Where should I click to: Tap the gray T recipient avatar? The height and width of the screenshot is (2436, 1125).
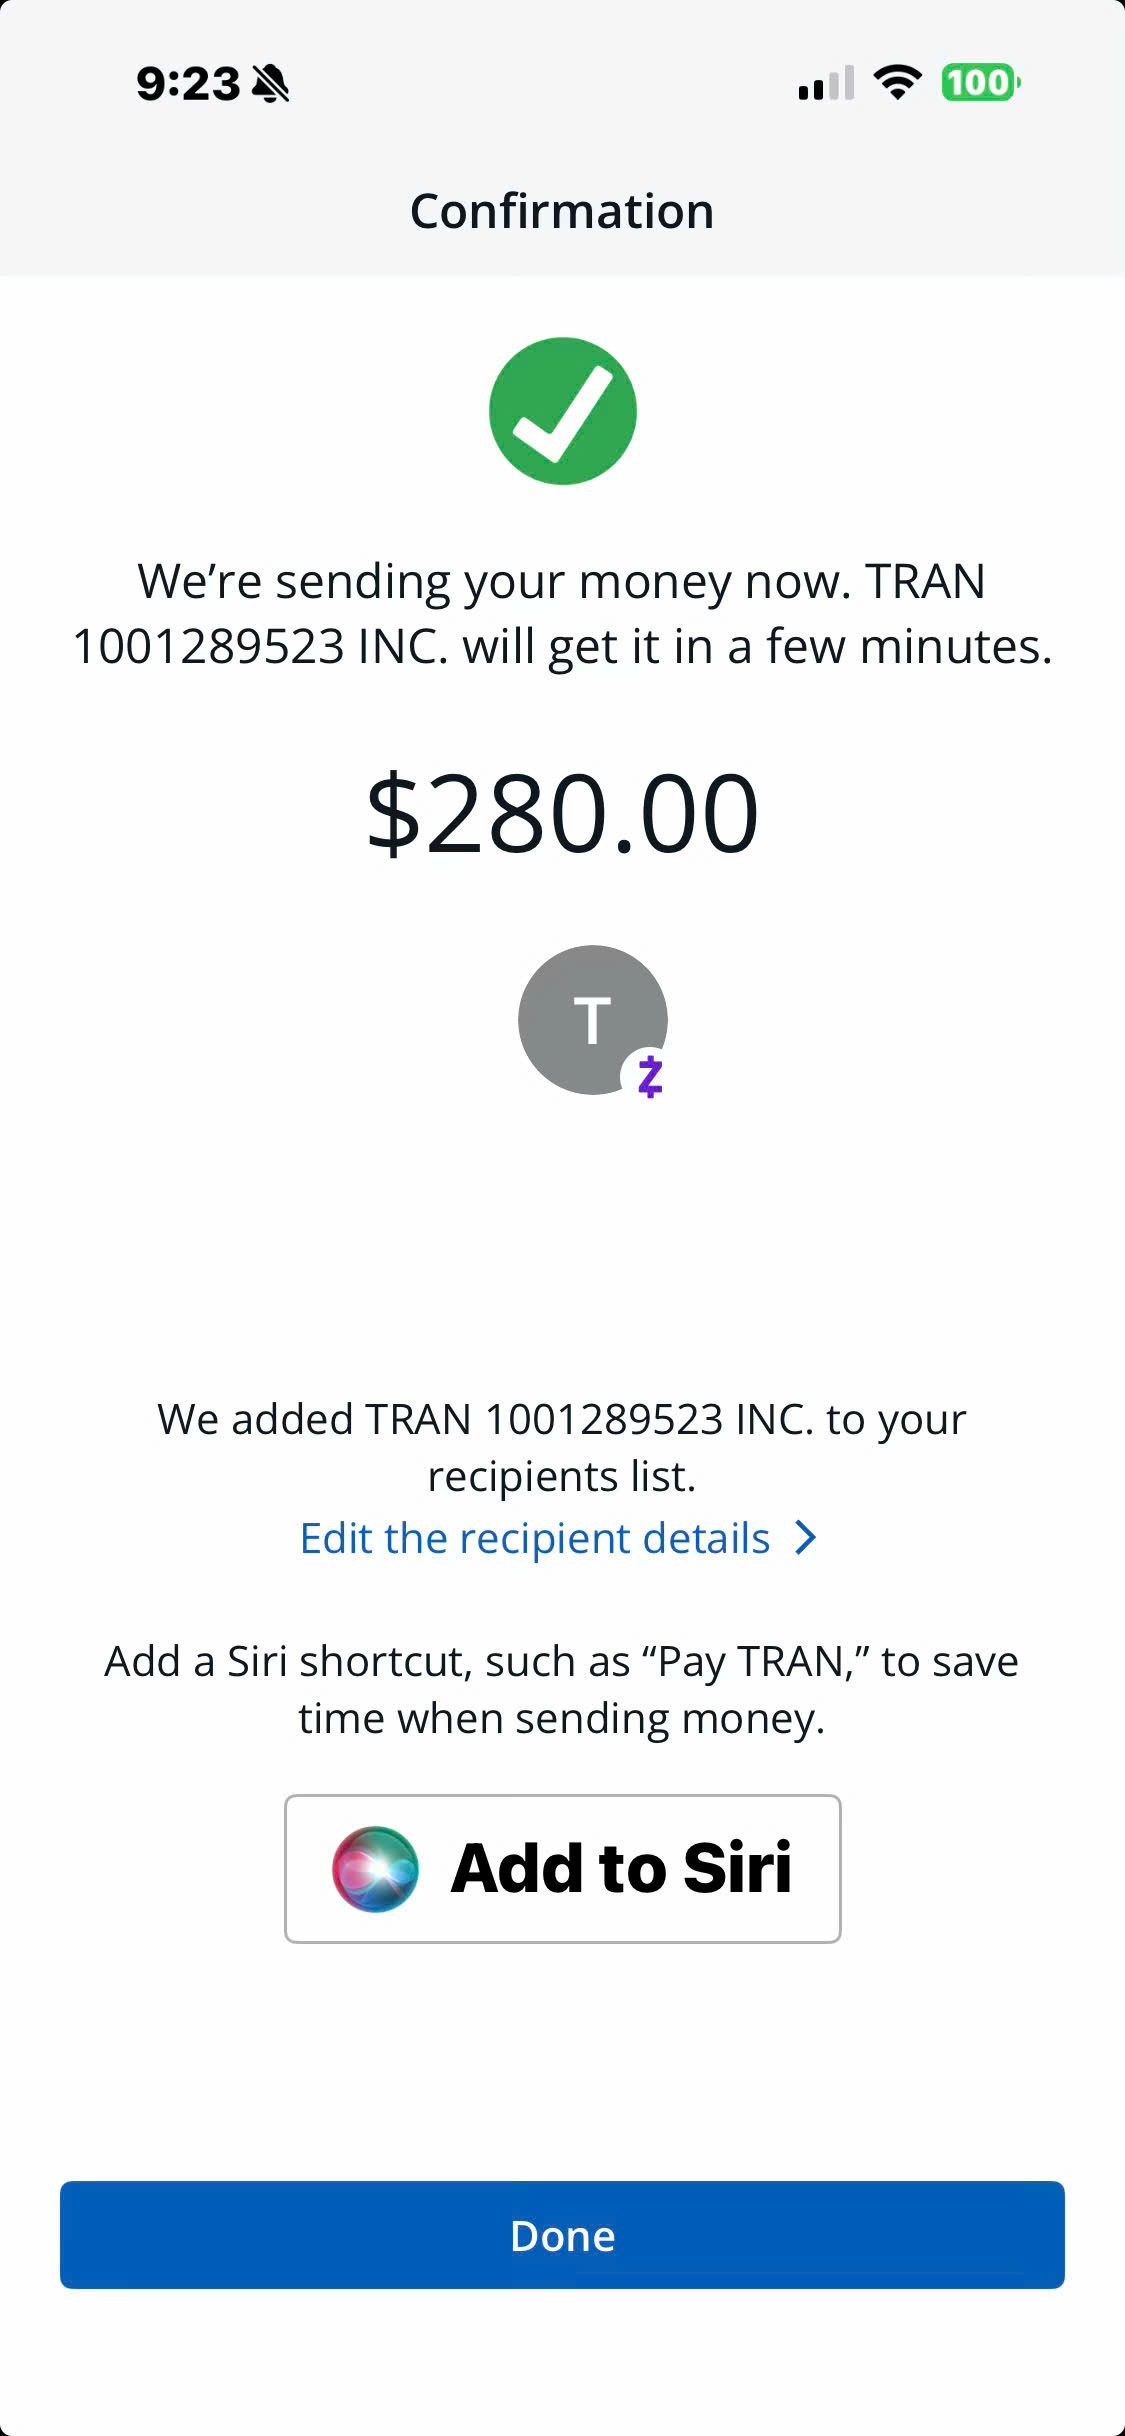pyautogui.click(x=592, y=1019)
